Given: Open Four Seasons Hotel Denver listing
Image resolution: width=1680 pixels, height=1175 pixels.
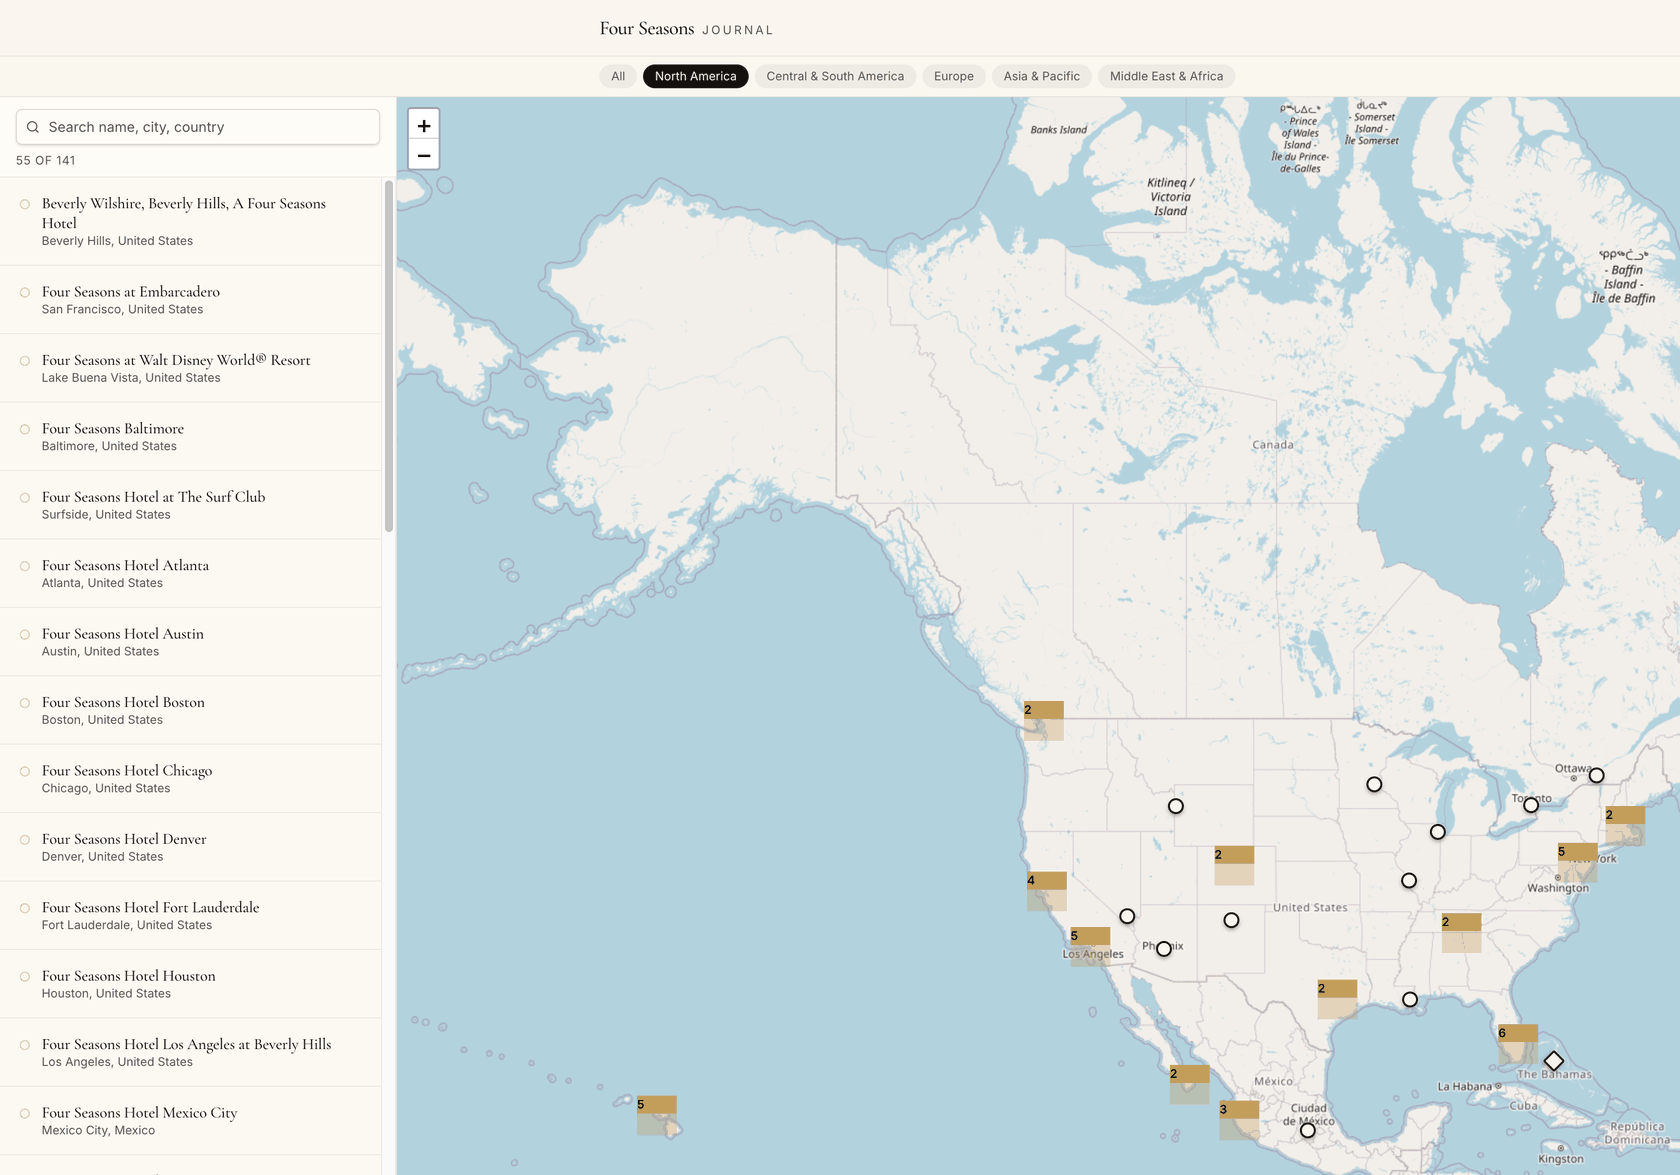Looking at the screenshot, I should tap(190, 847).
